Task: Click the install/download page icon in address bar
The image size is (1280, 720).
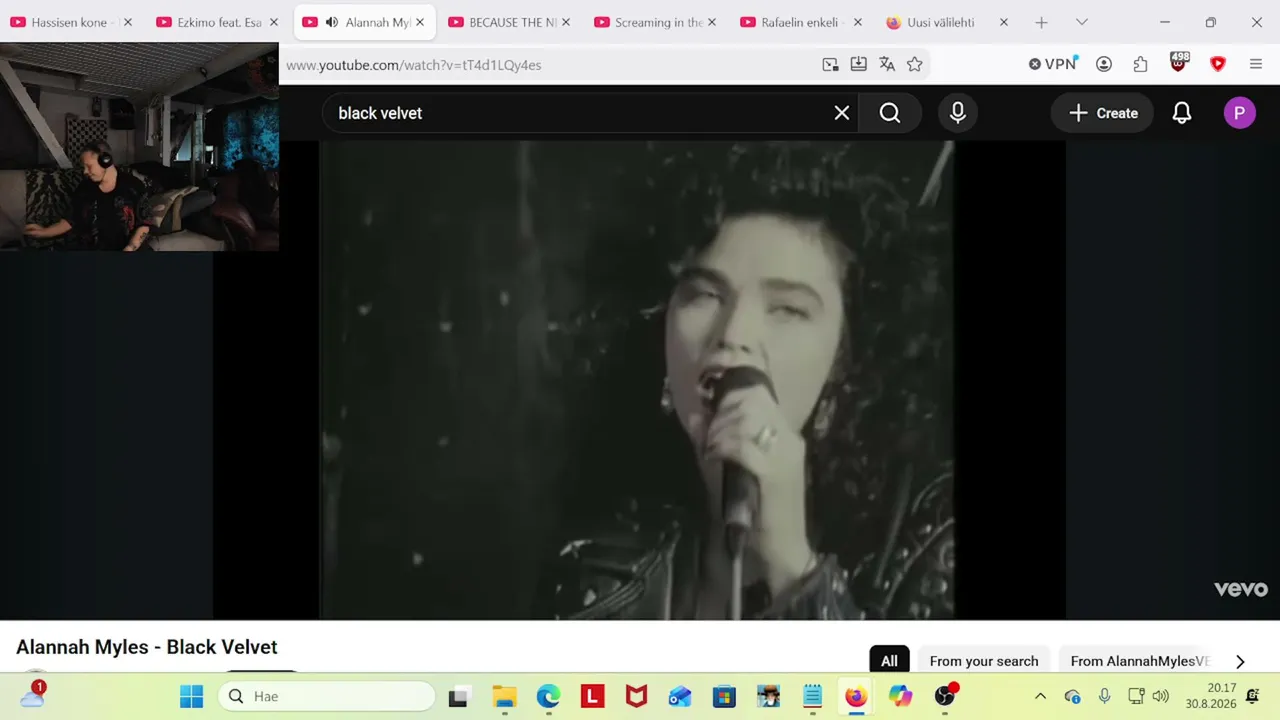Action: pyautogui.click(x=858, y=64)
